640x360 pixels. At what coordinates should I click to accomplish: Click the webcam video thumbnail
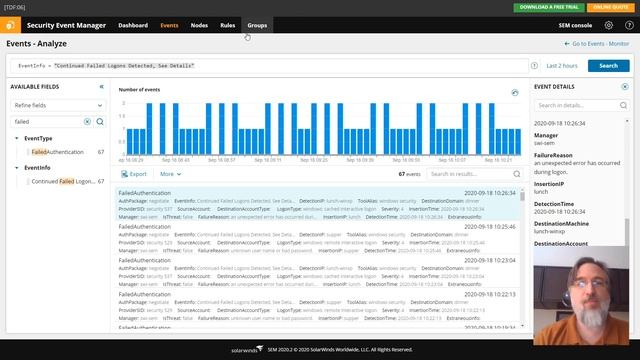tap(581, 296)
